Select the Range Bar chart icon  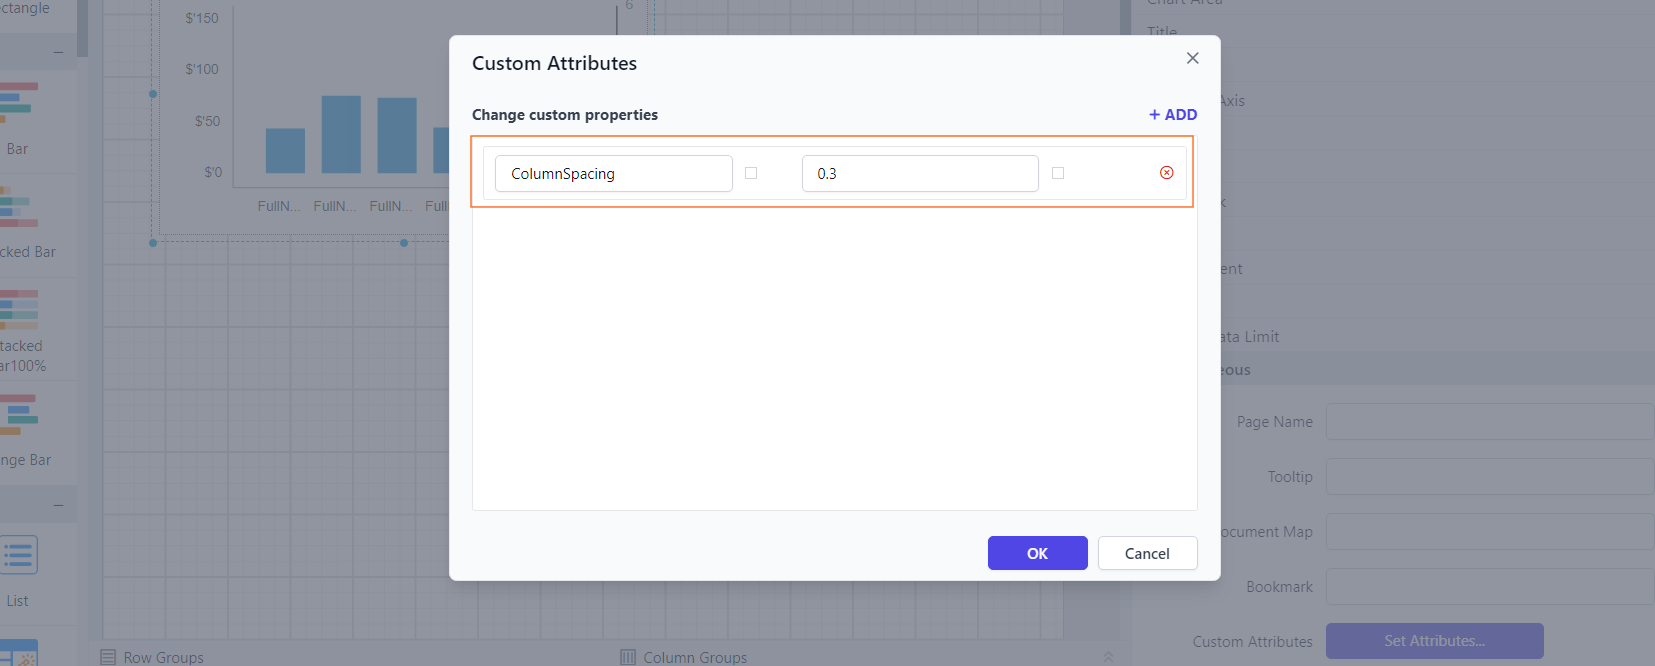pos(18,414)
